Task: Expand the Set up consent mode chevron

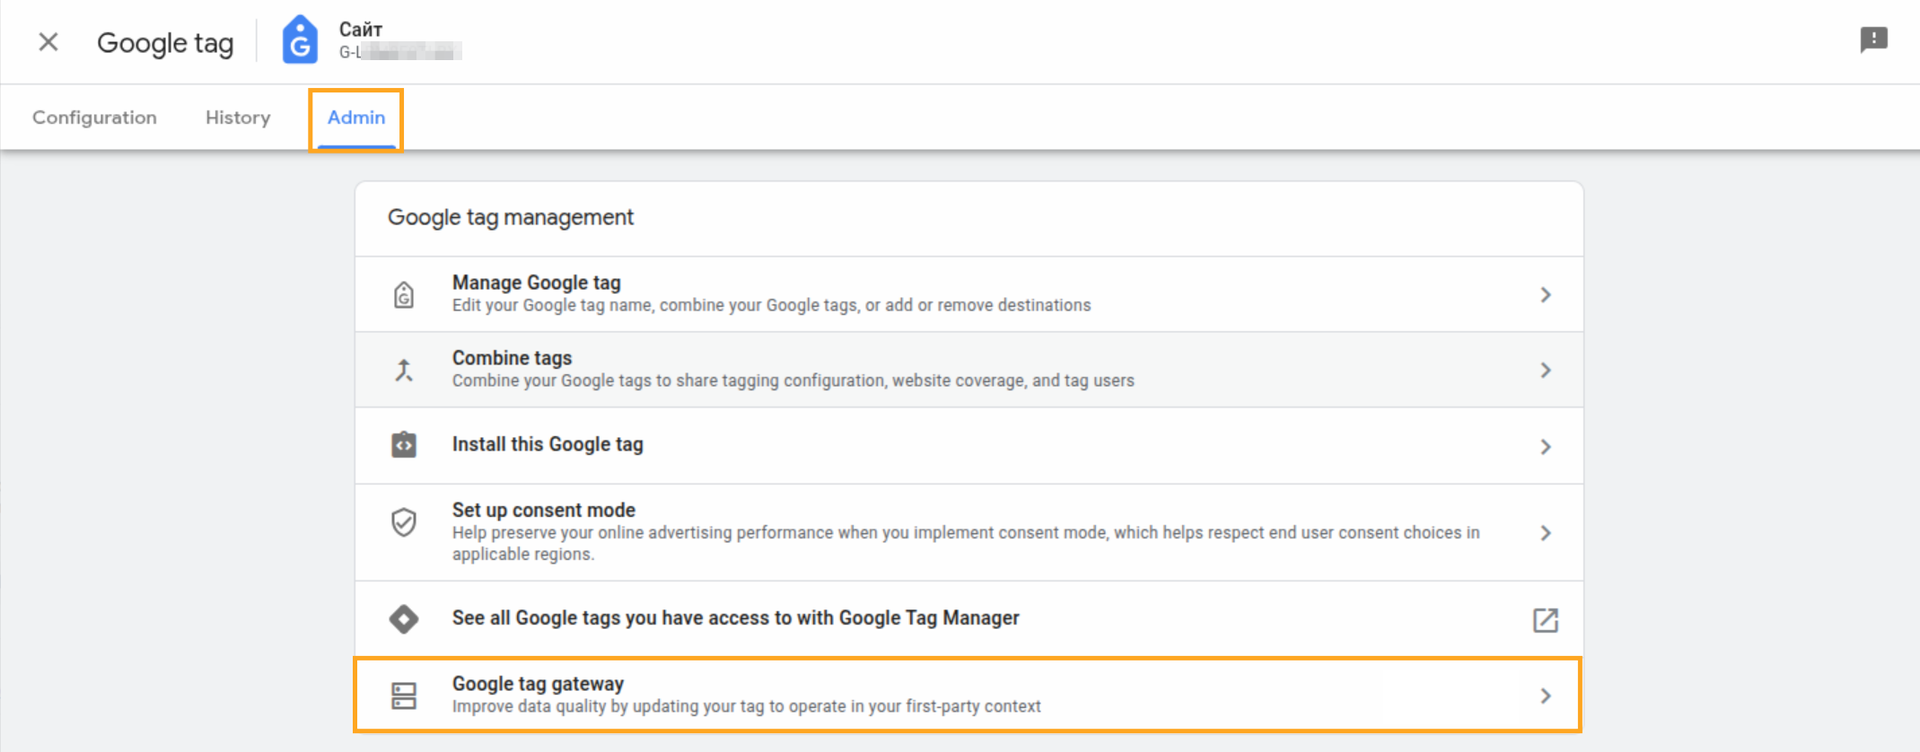Action: pos(1545,533)
